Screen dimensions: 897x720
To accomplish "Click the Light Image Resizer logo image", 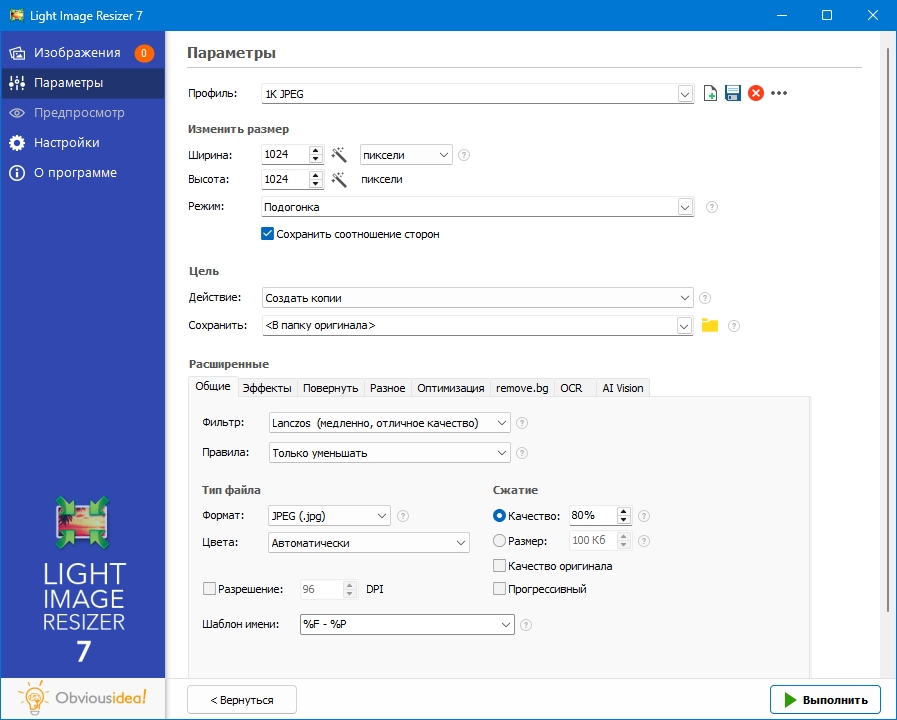I will pos(83,523).
